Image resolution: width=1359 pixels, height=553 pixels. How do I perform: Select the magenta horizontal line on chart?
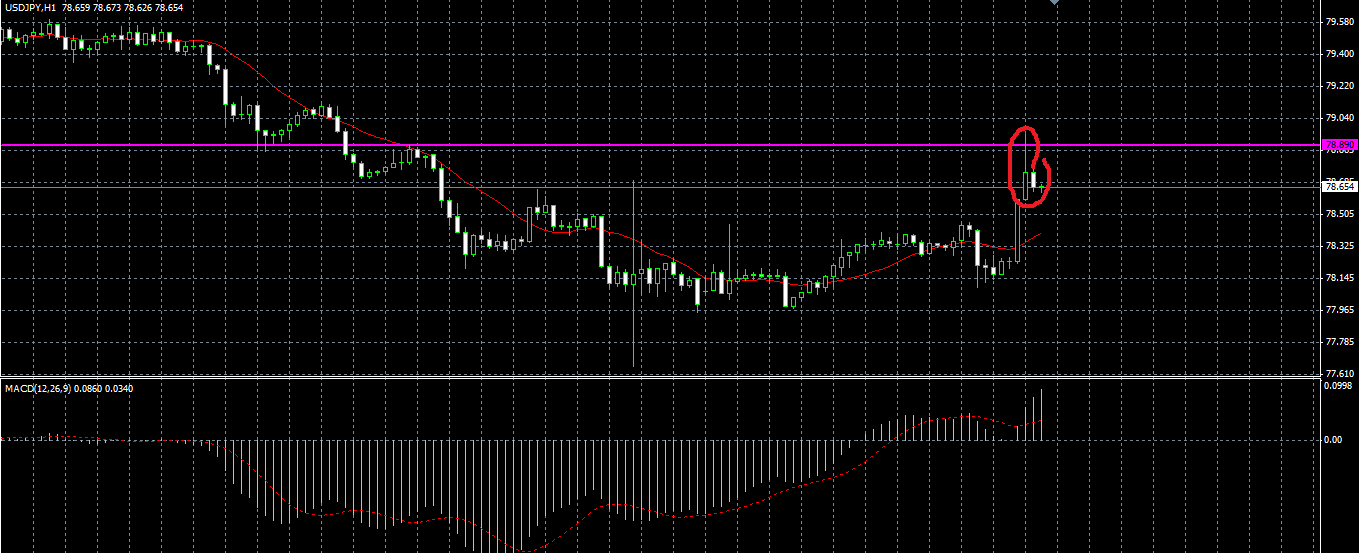660,145
